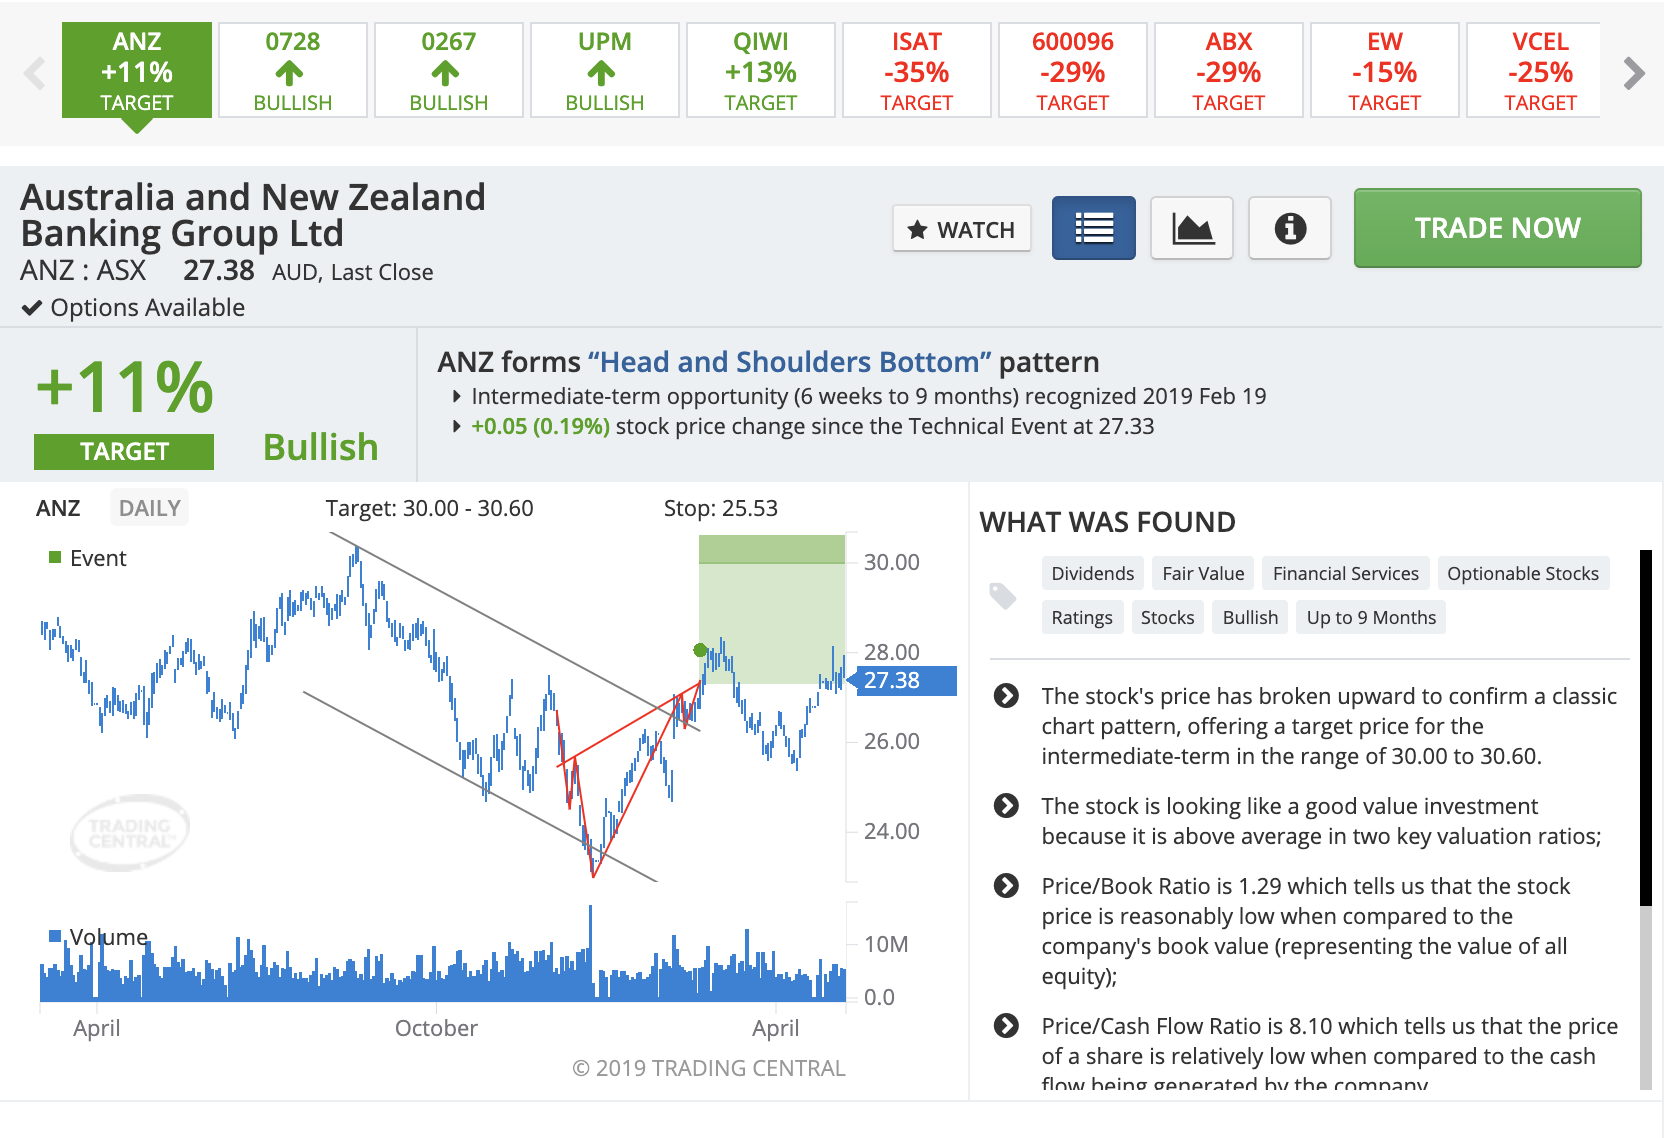Click the tag icon beside Dividends
This screenshot has height=1138, width=1664.
[1003, 596]
